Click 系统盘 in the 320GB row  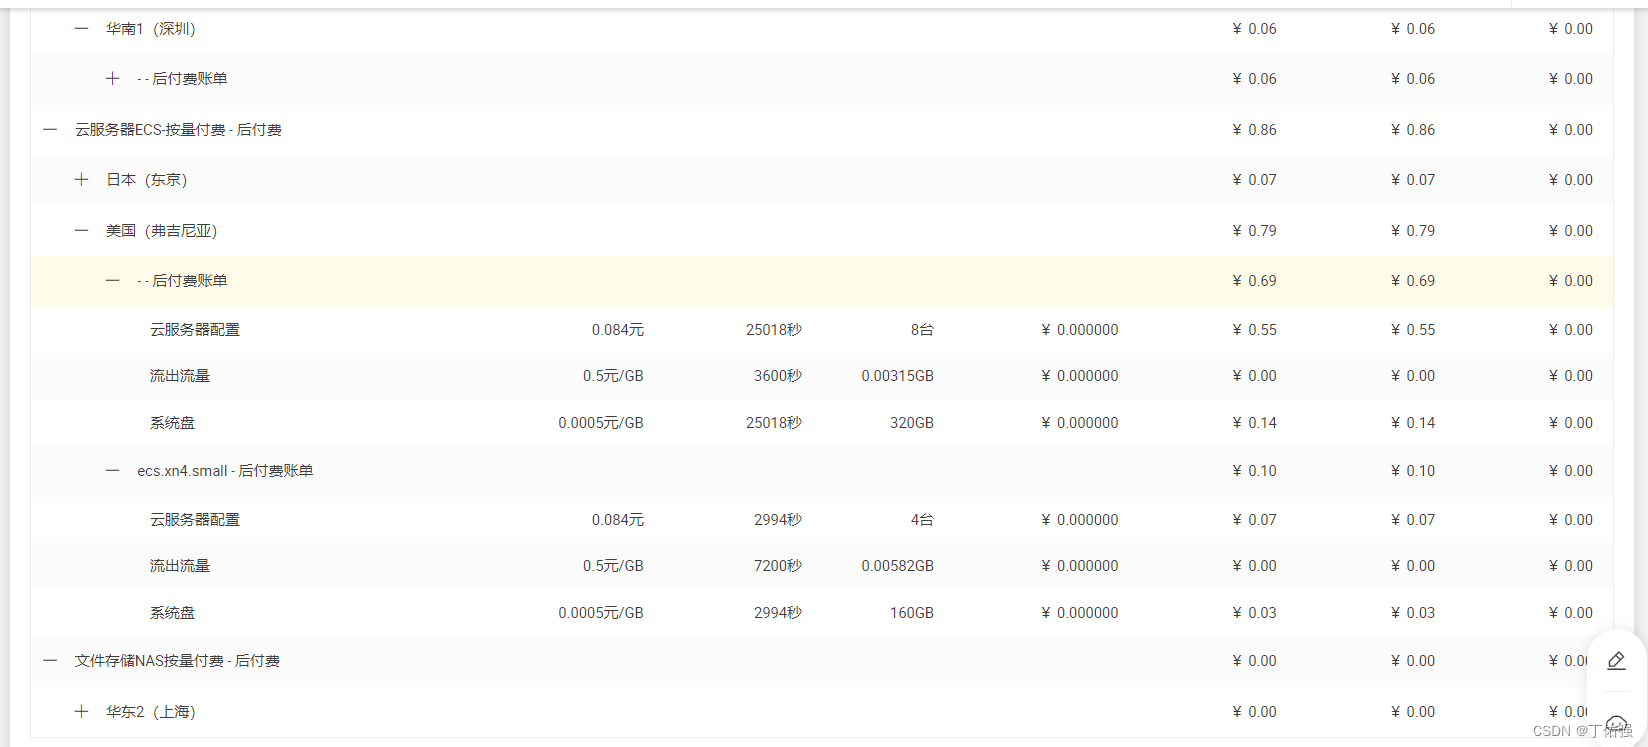[x=172, y=423]
